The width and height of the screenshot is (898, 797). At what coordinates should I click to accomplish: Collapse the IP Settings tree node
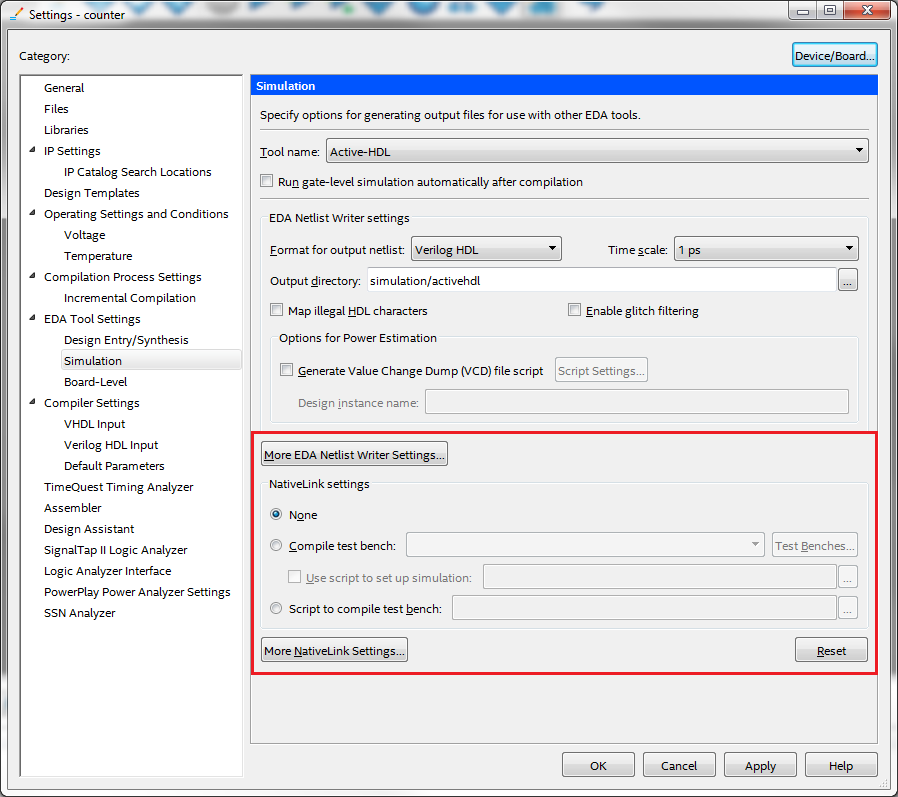(32, 150)
